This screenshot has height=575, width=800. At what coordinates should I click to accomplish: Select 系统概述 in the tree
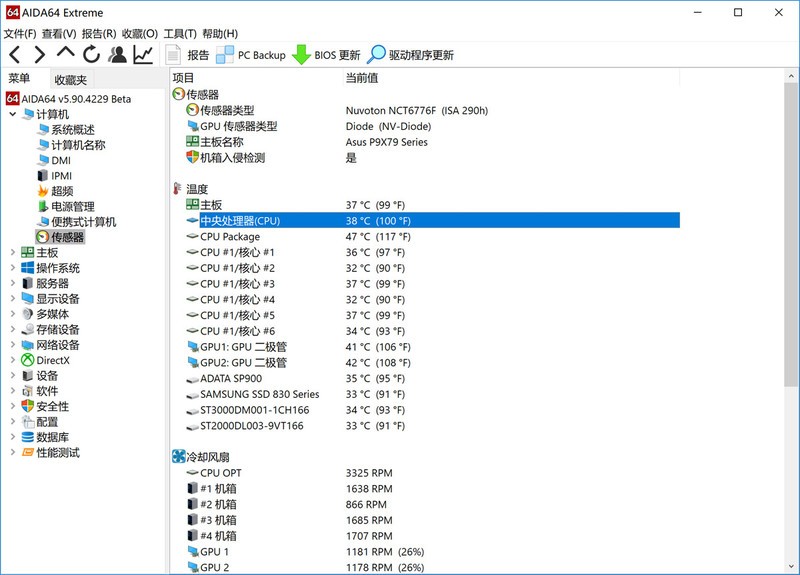pos(72,130)
